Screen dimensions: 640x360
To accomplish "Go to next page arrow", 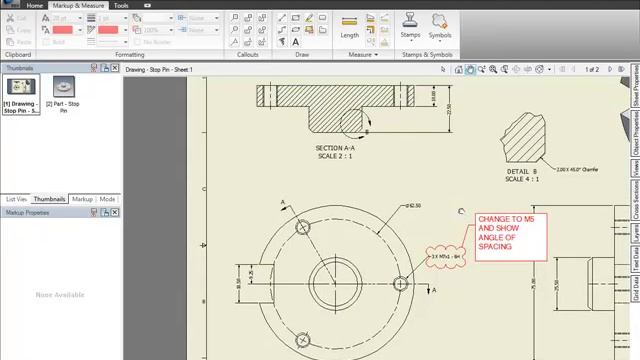I will click(x=610, y=69).
